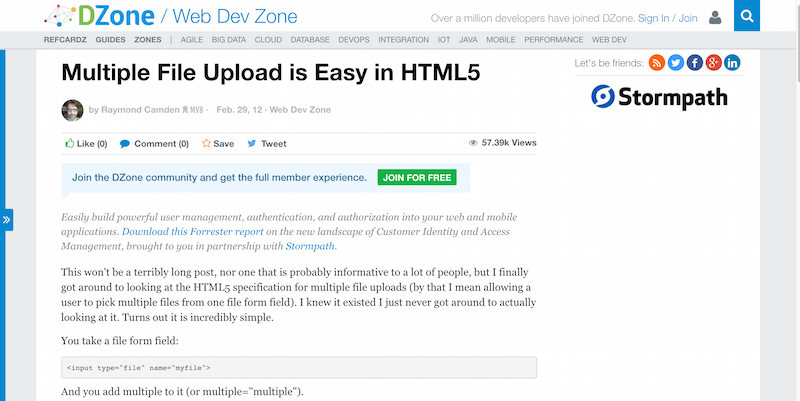Go to the DEVOPS zone

[x=354, y=39]
